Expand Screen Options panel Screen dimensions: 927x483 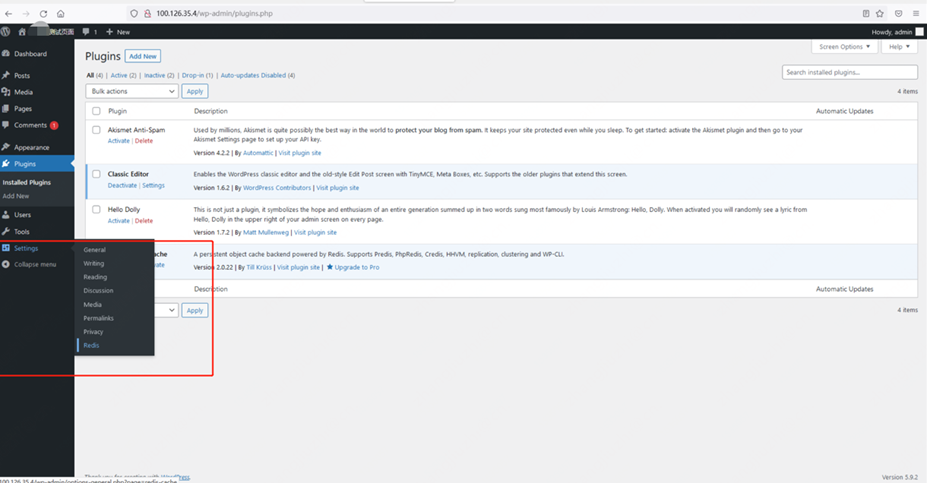coord(844,47)
